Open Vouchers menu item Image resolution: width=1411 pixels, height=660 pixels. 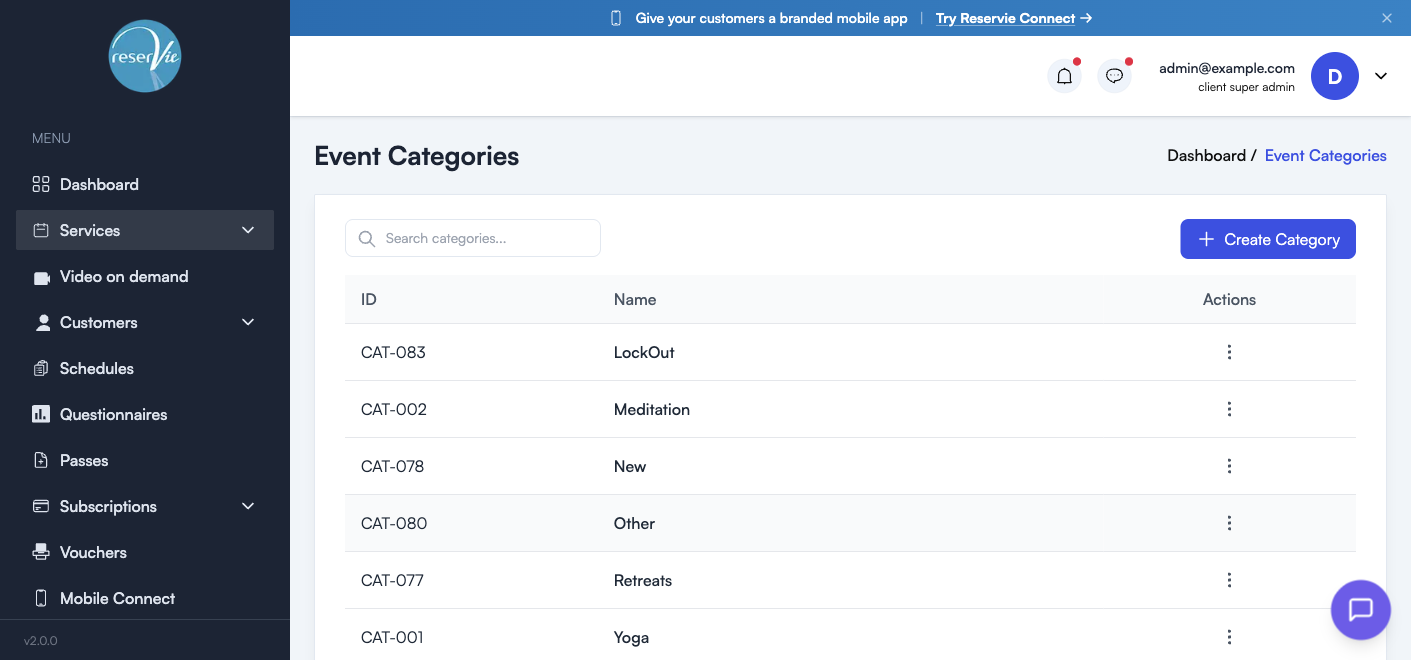click(145, 552)
